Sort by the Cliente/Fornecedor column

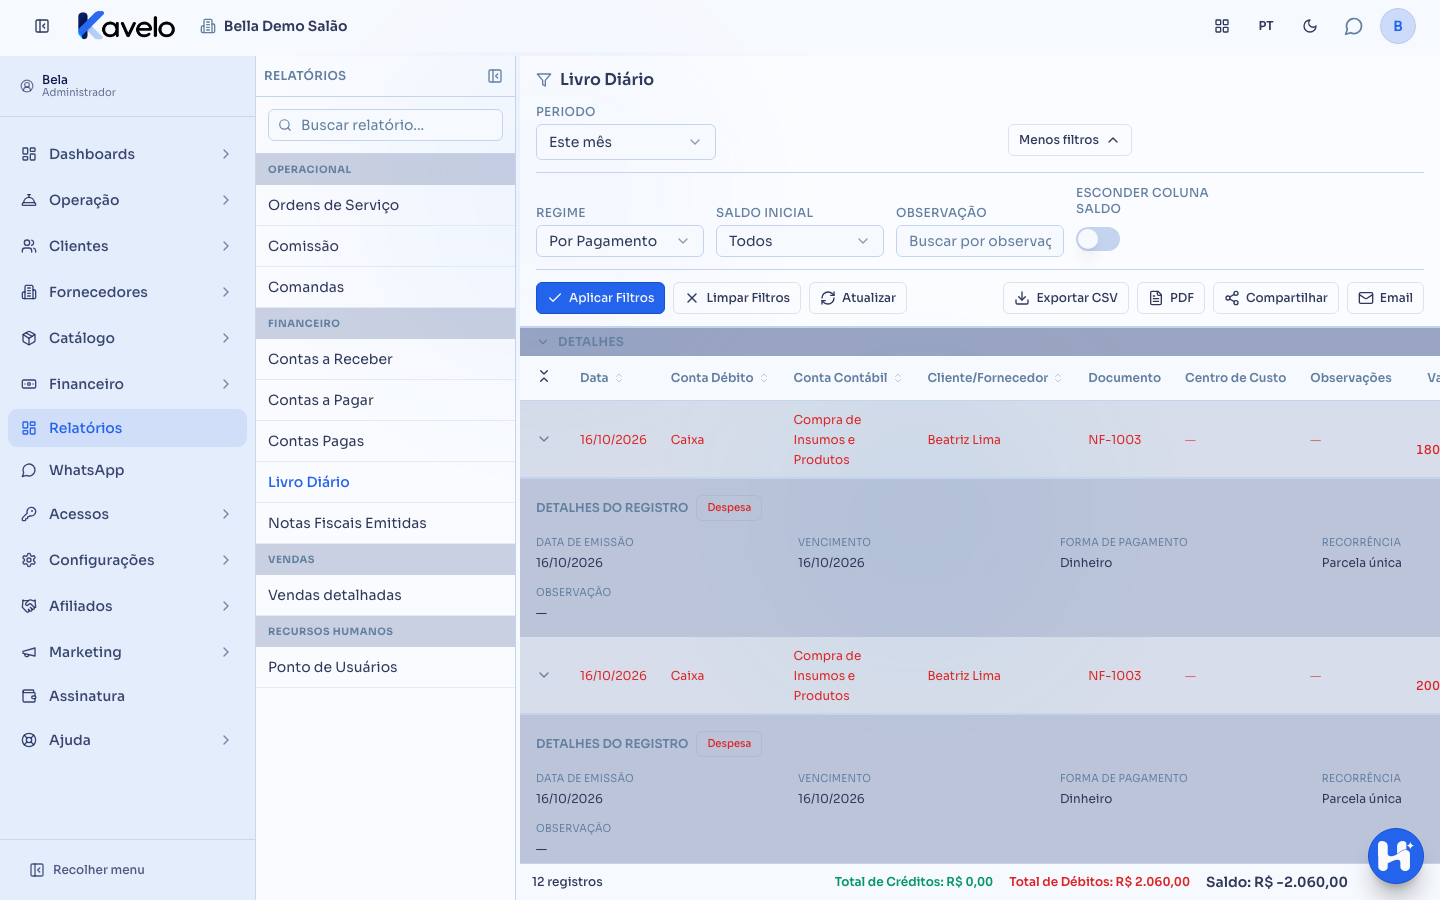[995, 378]
